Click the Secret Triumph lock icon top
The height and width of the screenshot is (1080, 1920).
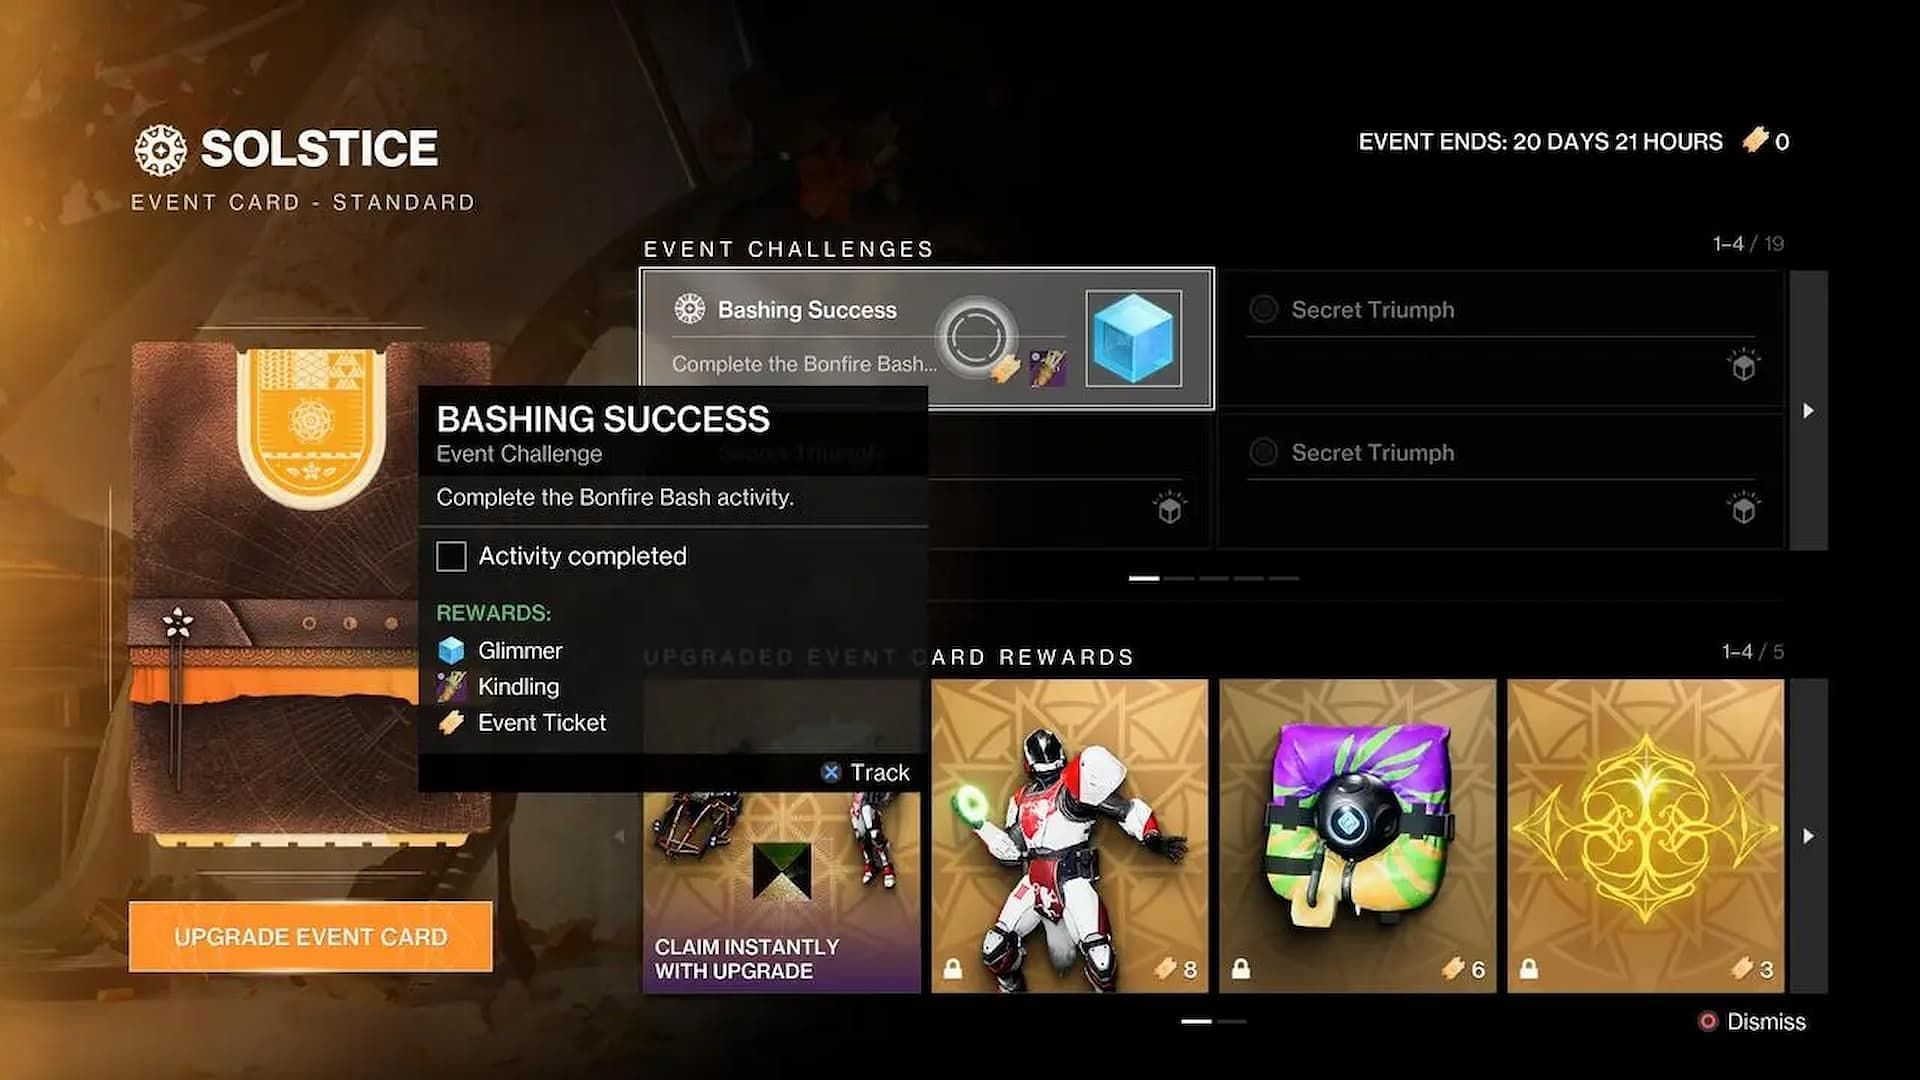click(1743, 367)
